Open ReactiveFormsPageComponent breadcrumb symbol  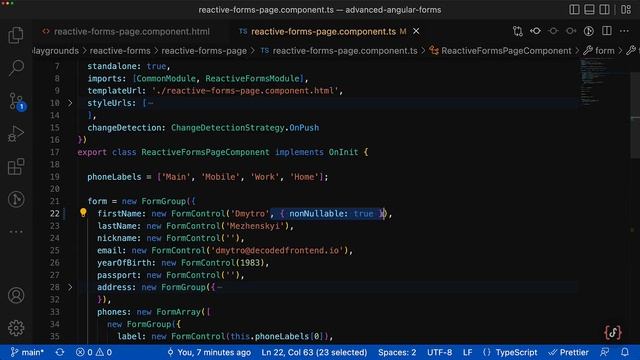506,51
